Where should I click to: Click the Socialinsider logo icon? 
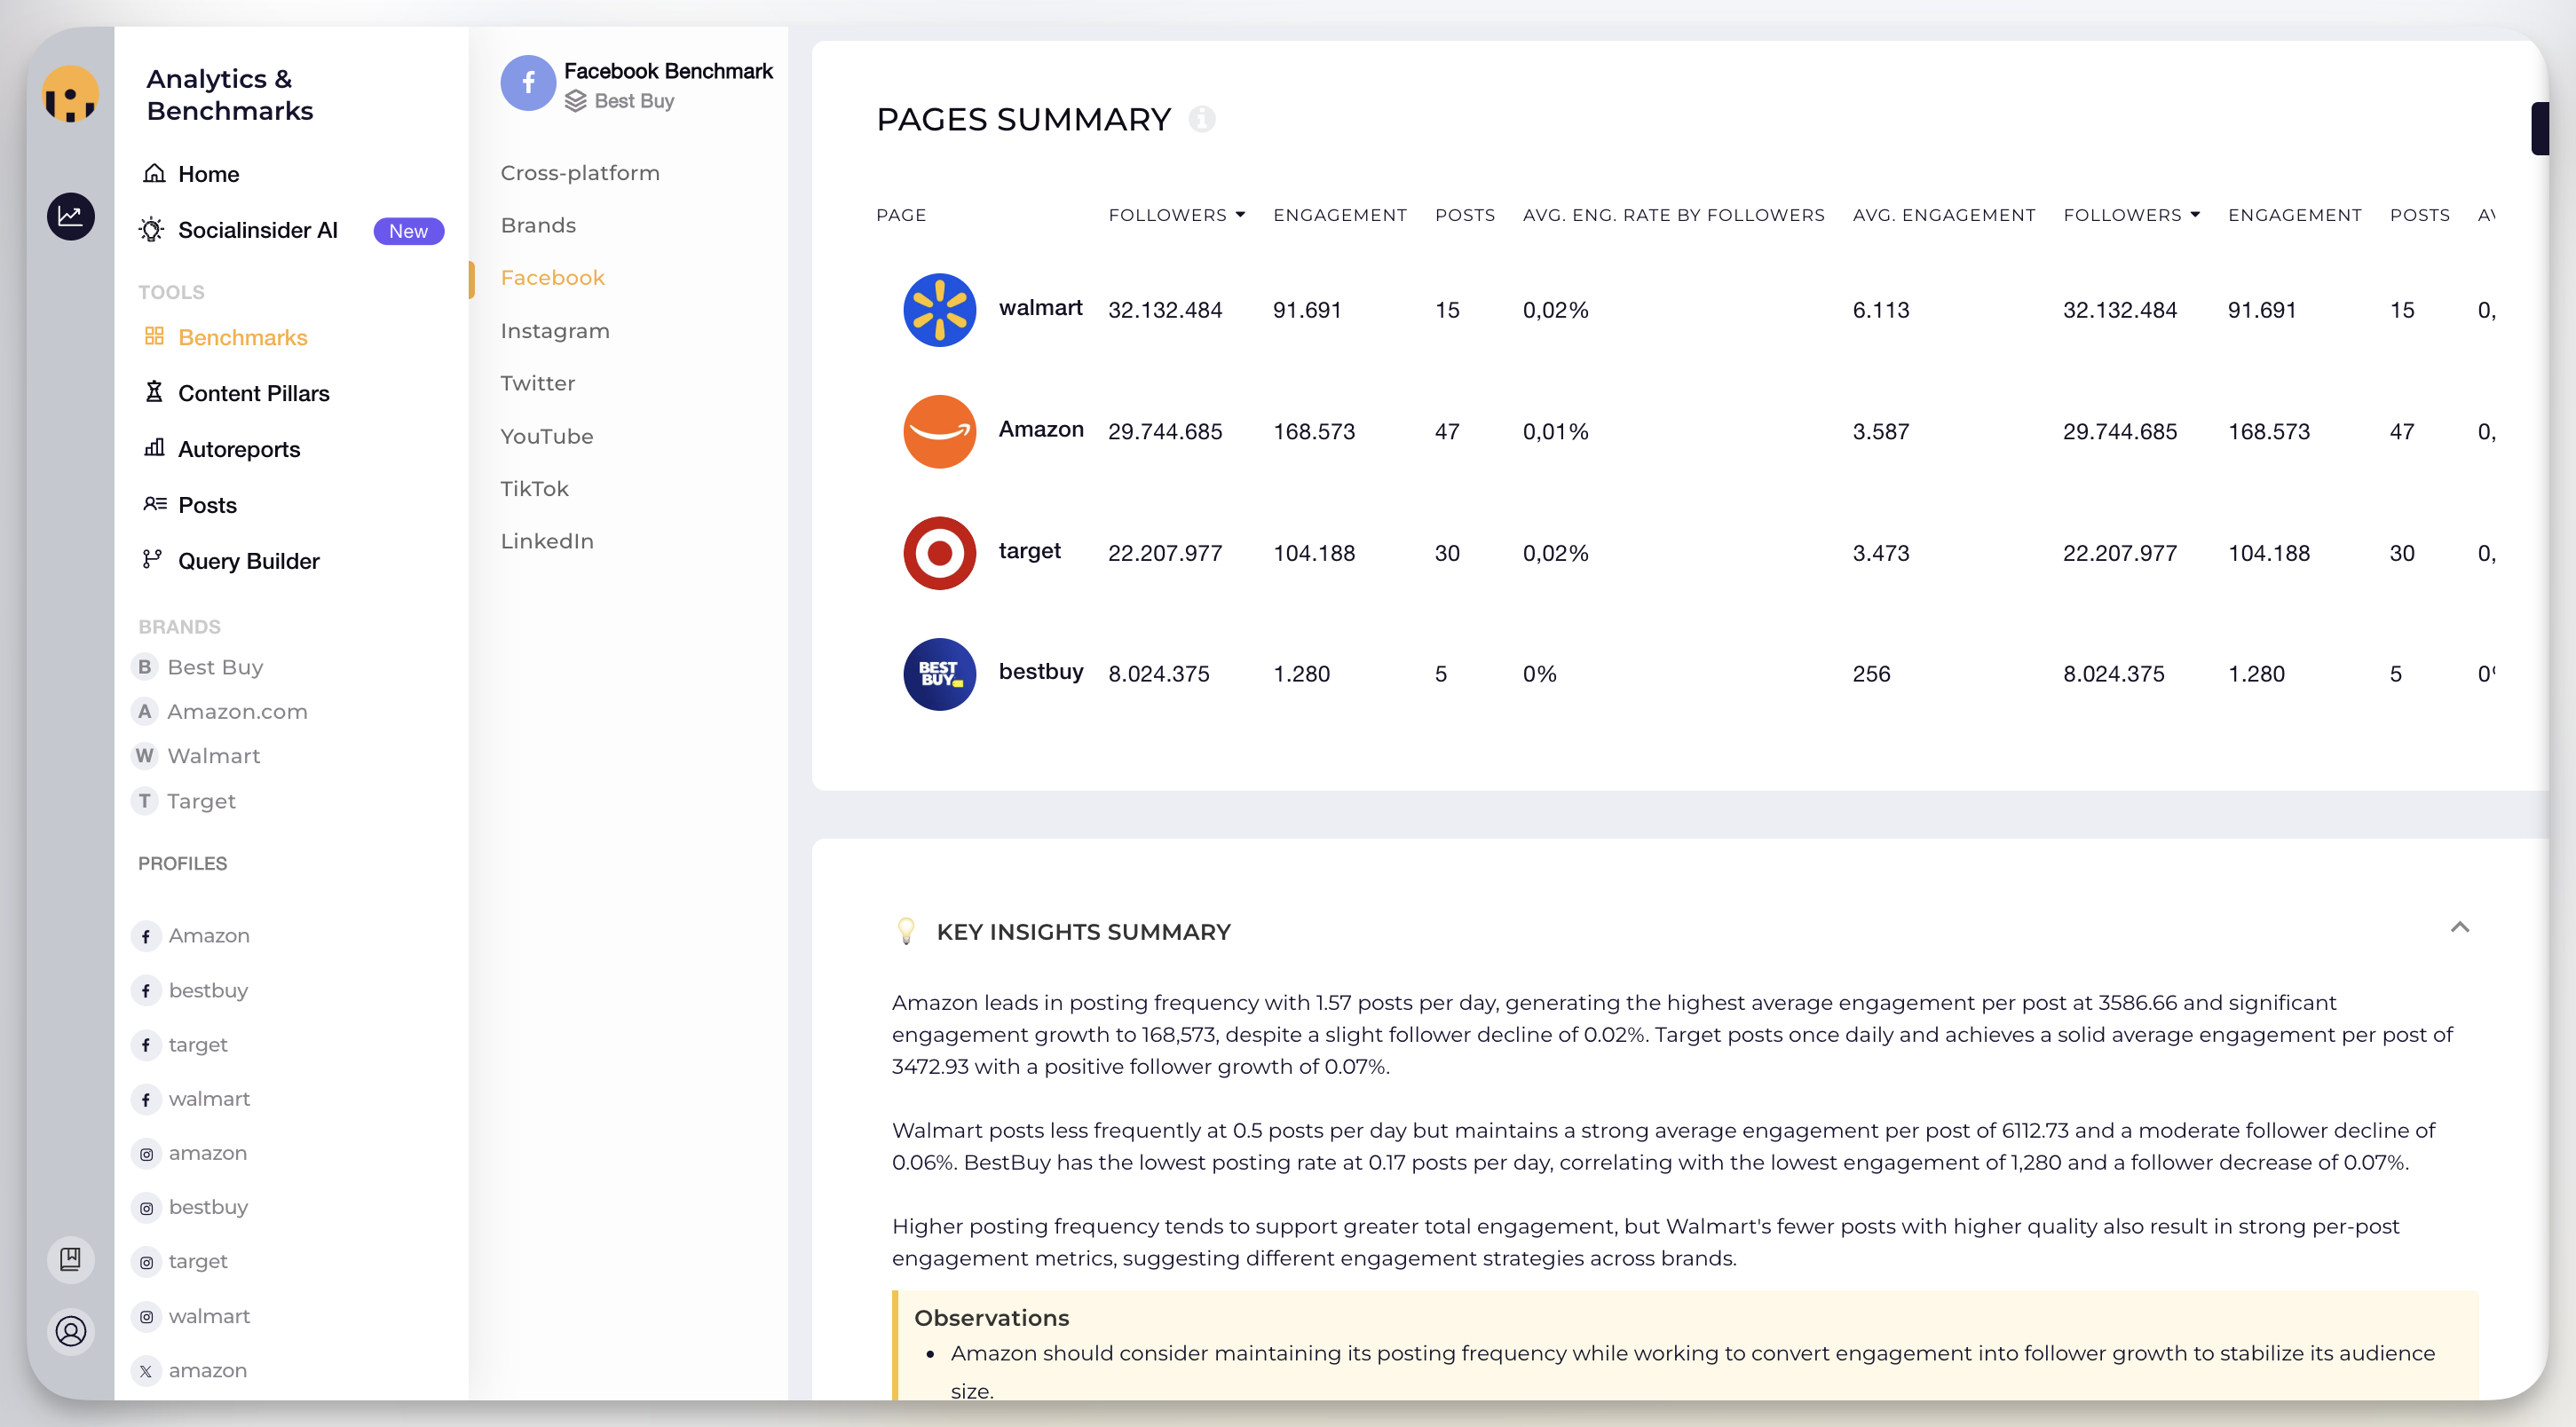tap(70, 96)
